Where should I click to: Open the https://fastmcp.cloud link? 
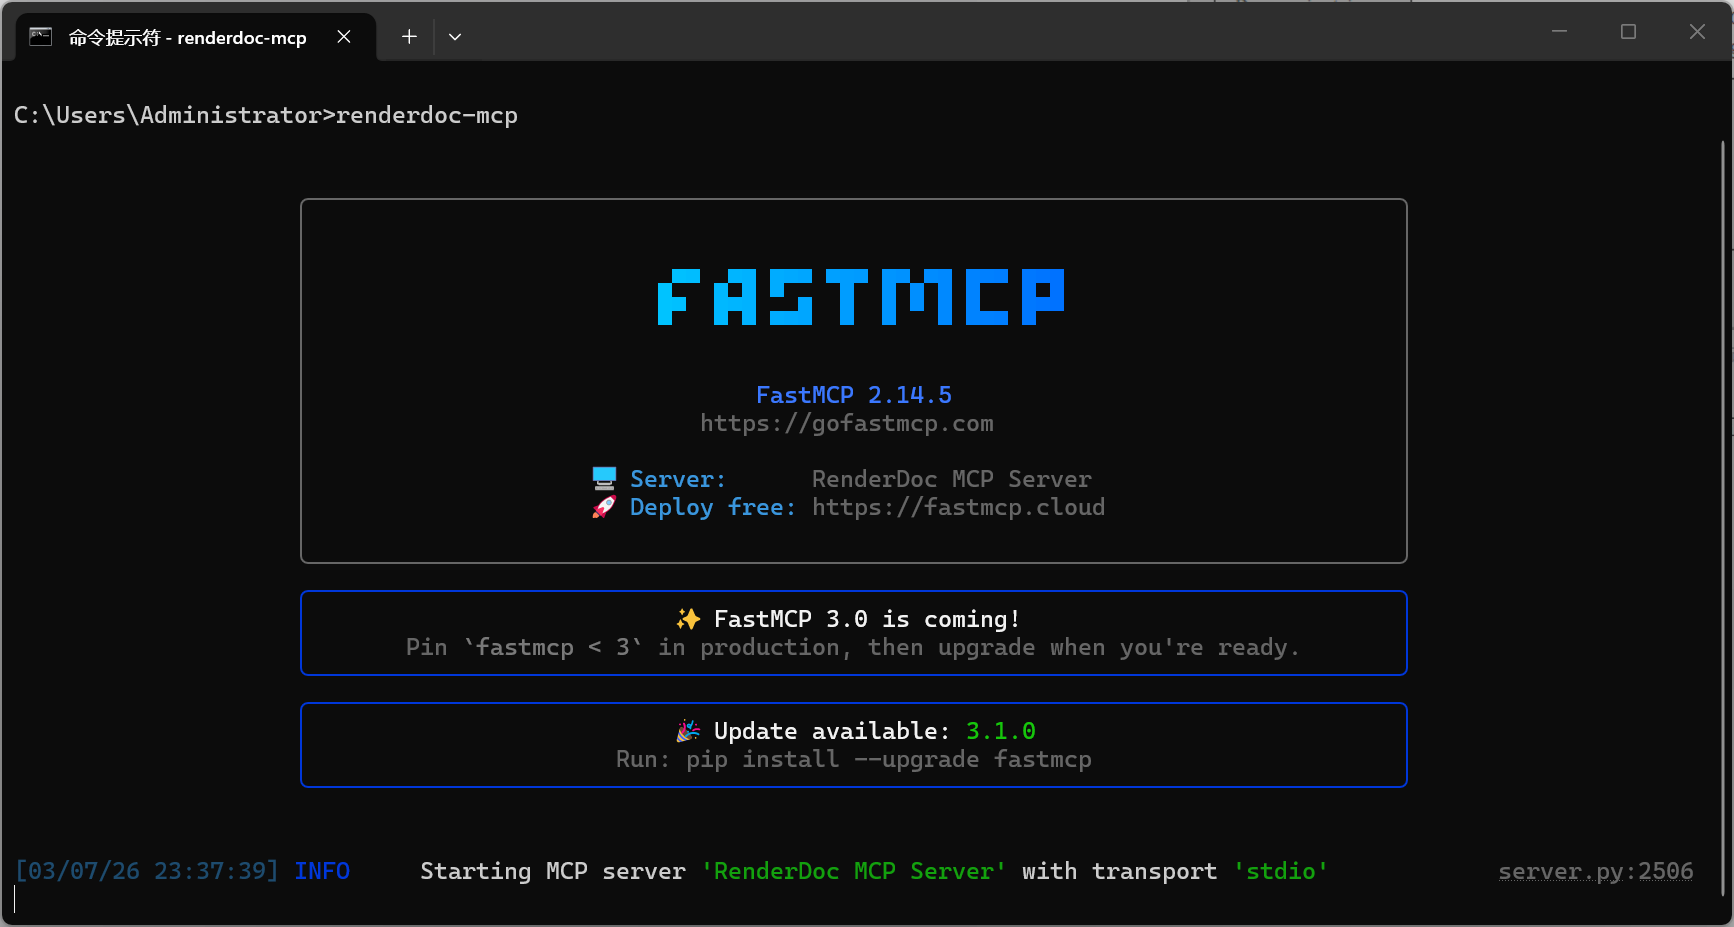[958, 507]
